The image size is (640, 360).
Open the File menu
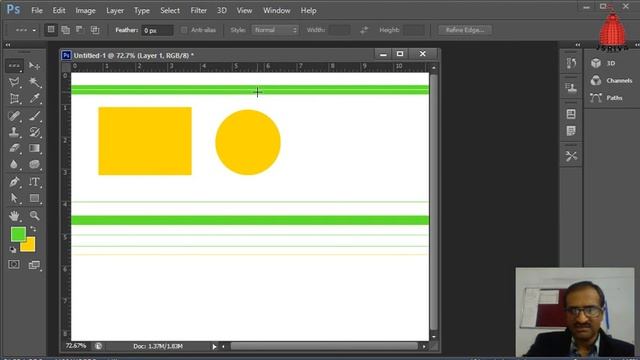point(37,11)
